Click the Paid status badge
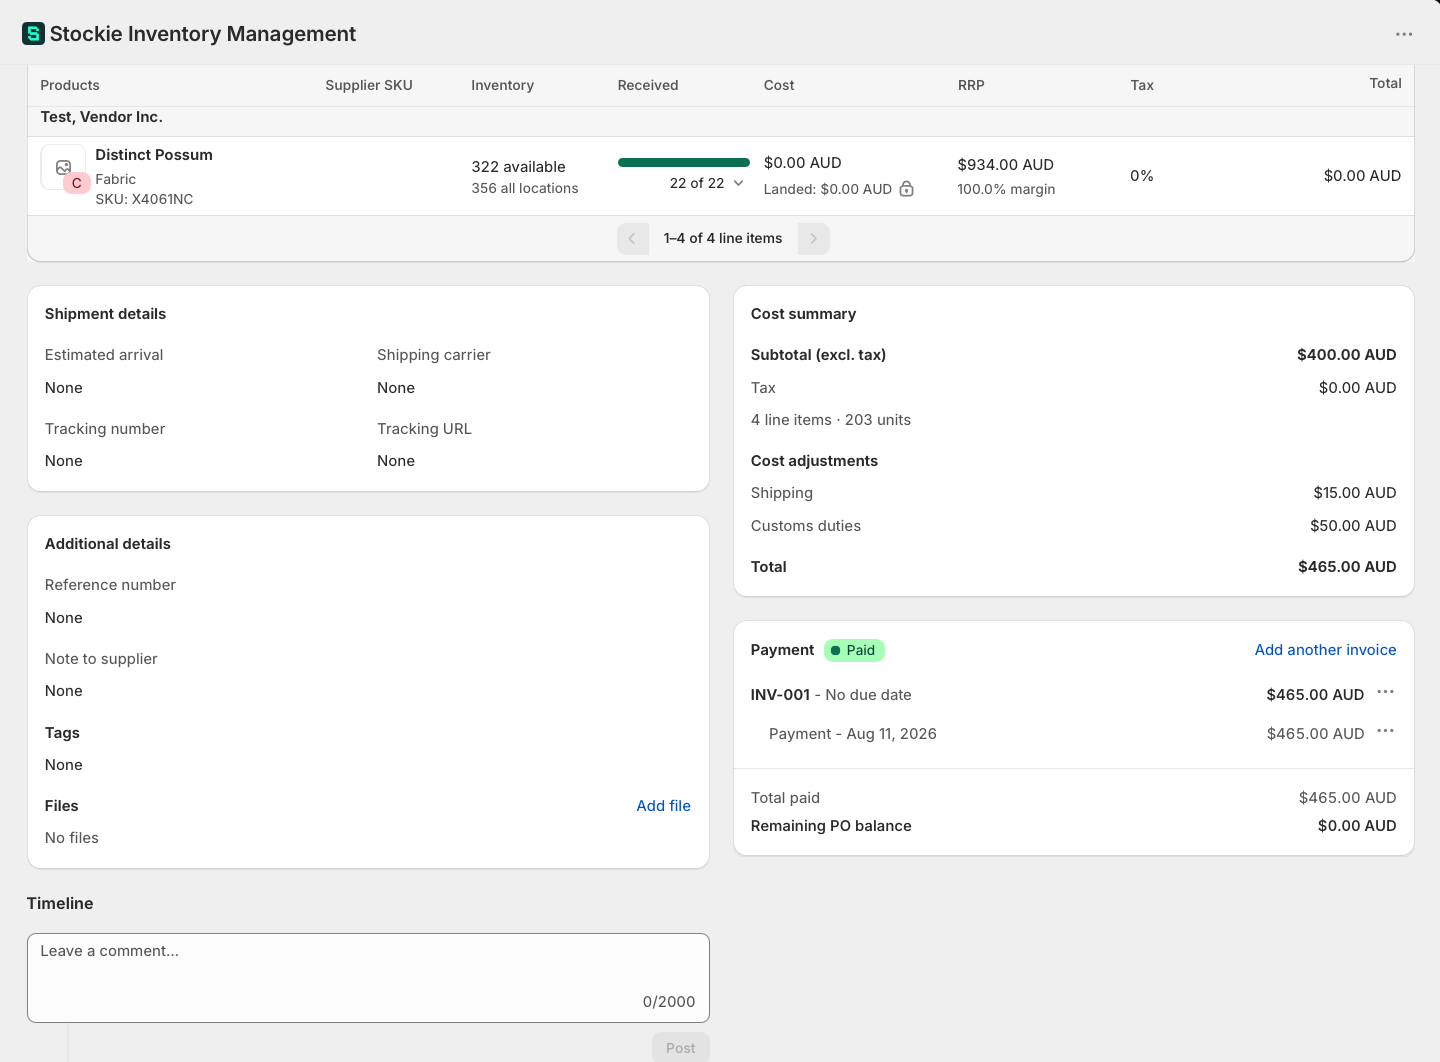Screen dimensions: 1440x1062 pos(854,650)
